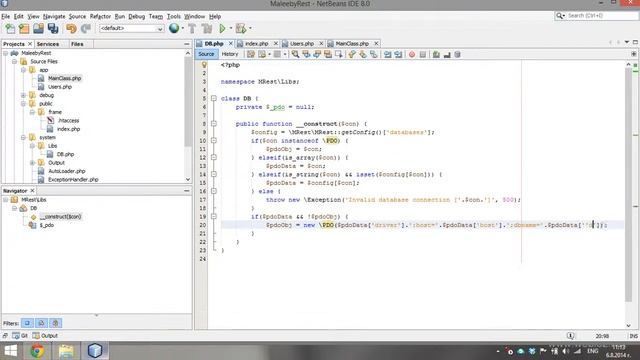The height and width of the screenshot is (360, 640).
Task: Switch to the index.php editor tab
Action: pos(256,44)
